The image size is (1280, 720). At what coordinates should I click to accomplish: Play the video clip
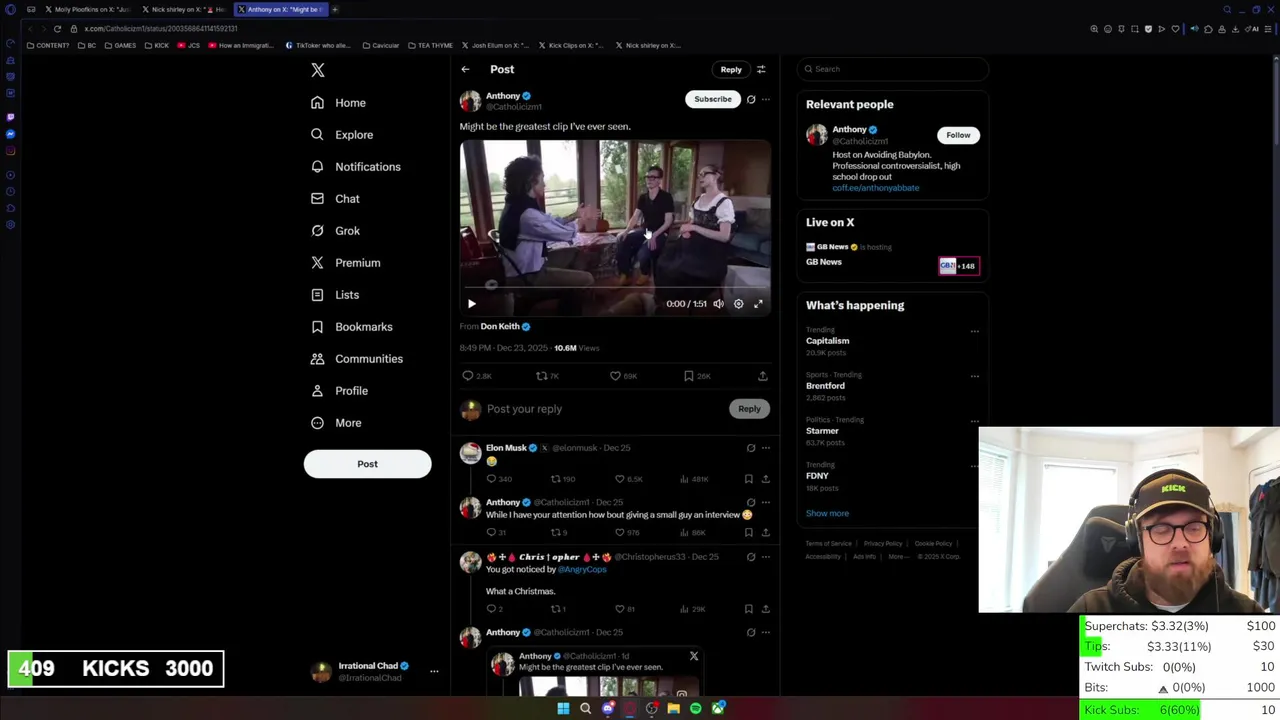click(x=472, y=304)
